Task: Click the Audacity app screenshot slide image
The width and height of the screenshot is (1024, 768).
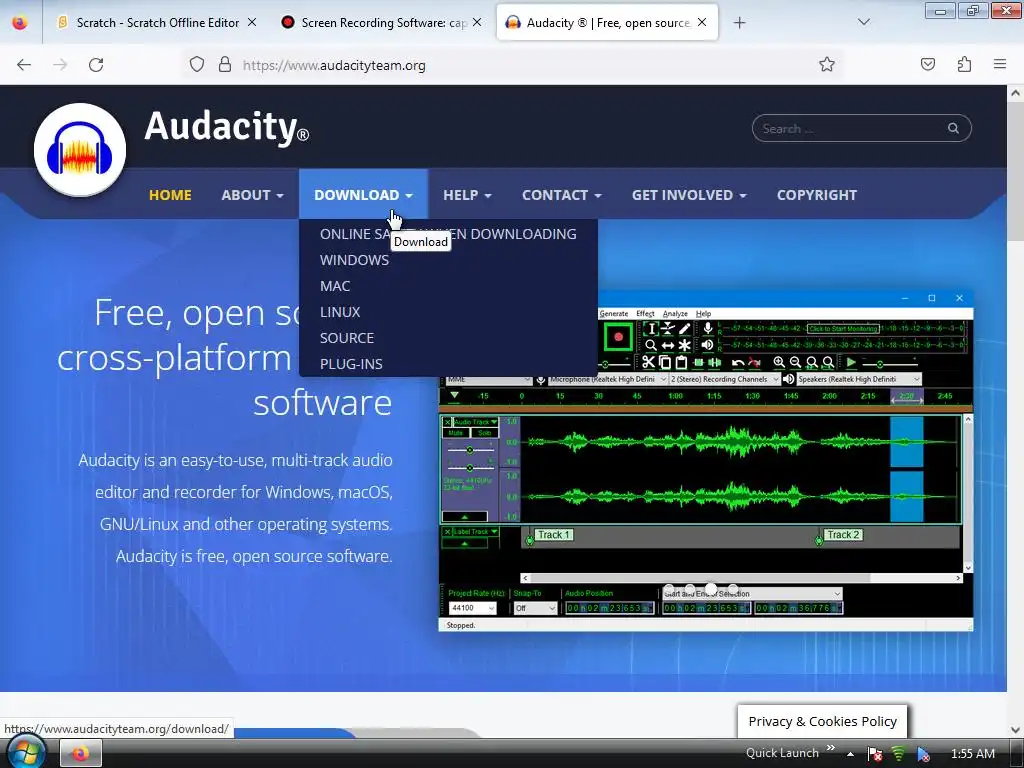Action: pyautogui.click(x=706, y=461)
